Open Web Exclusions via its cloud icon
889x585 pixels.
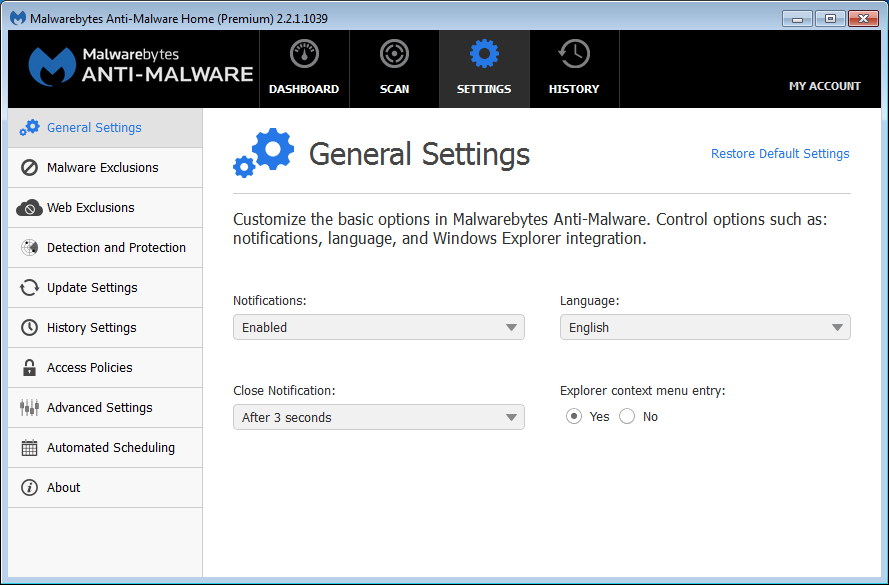(29, 208)
